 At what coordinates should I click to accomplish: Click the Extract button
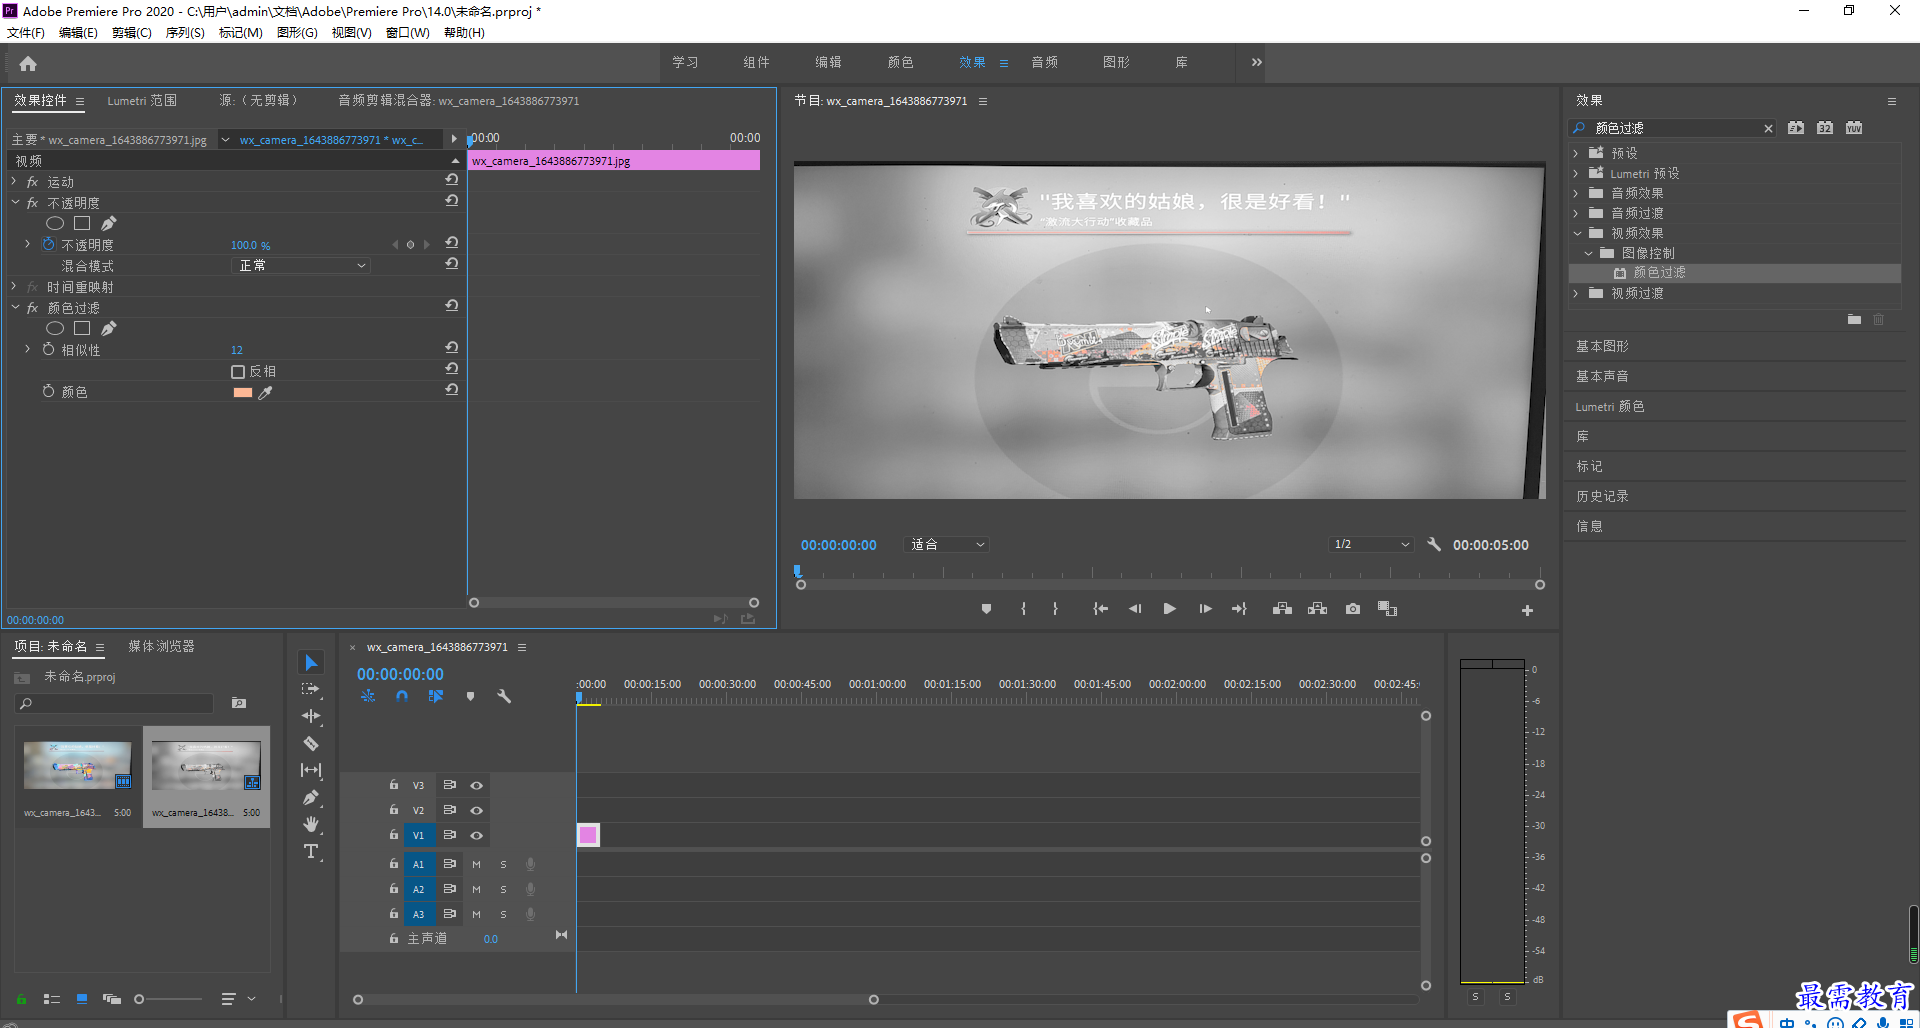pyautogui.click(x=1318, y=609)
